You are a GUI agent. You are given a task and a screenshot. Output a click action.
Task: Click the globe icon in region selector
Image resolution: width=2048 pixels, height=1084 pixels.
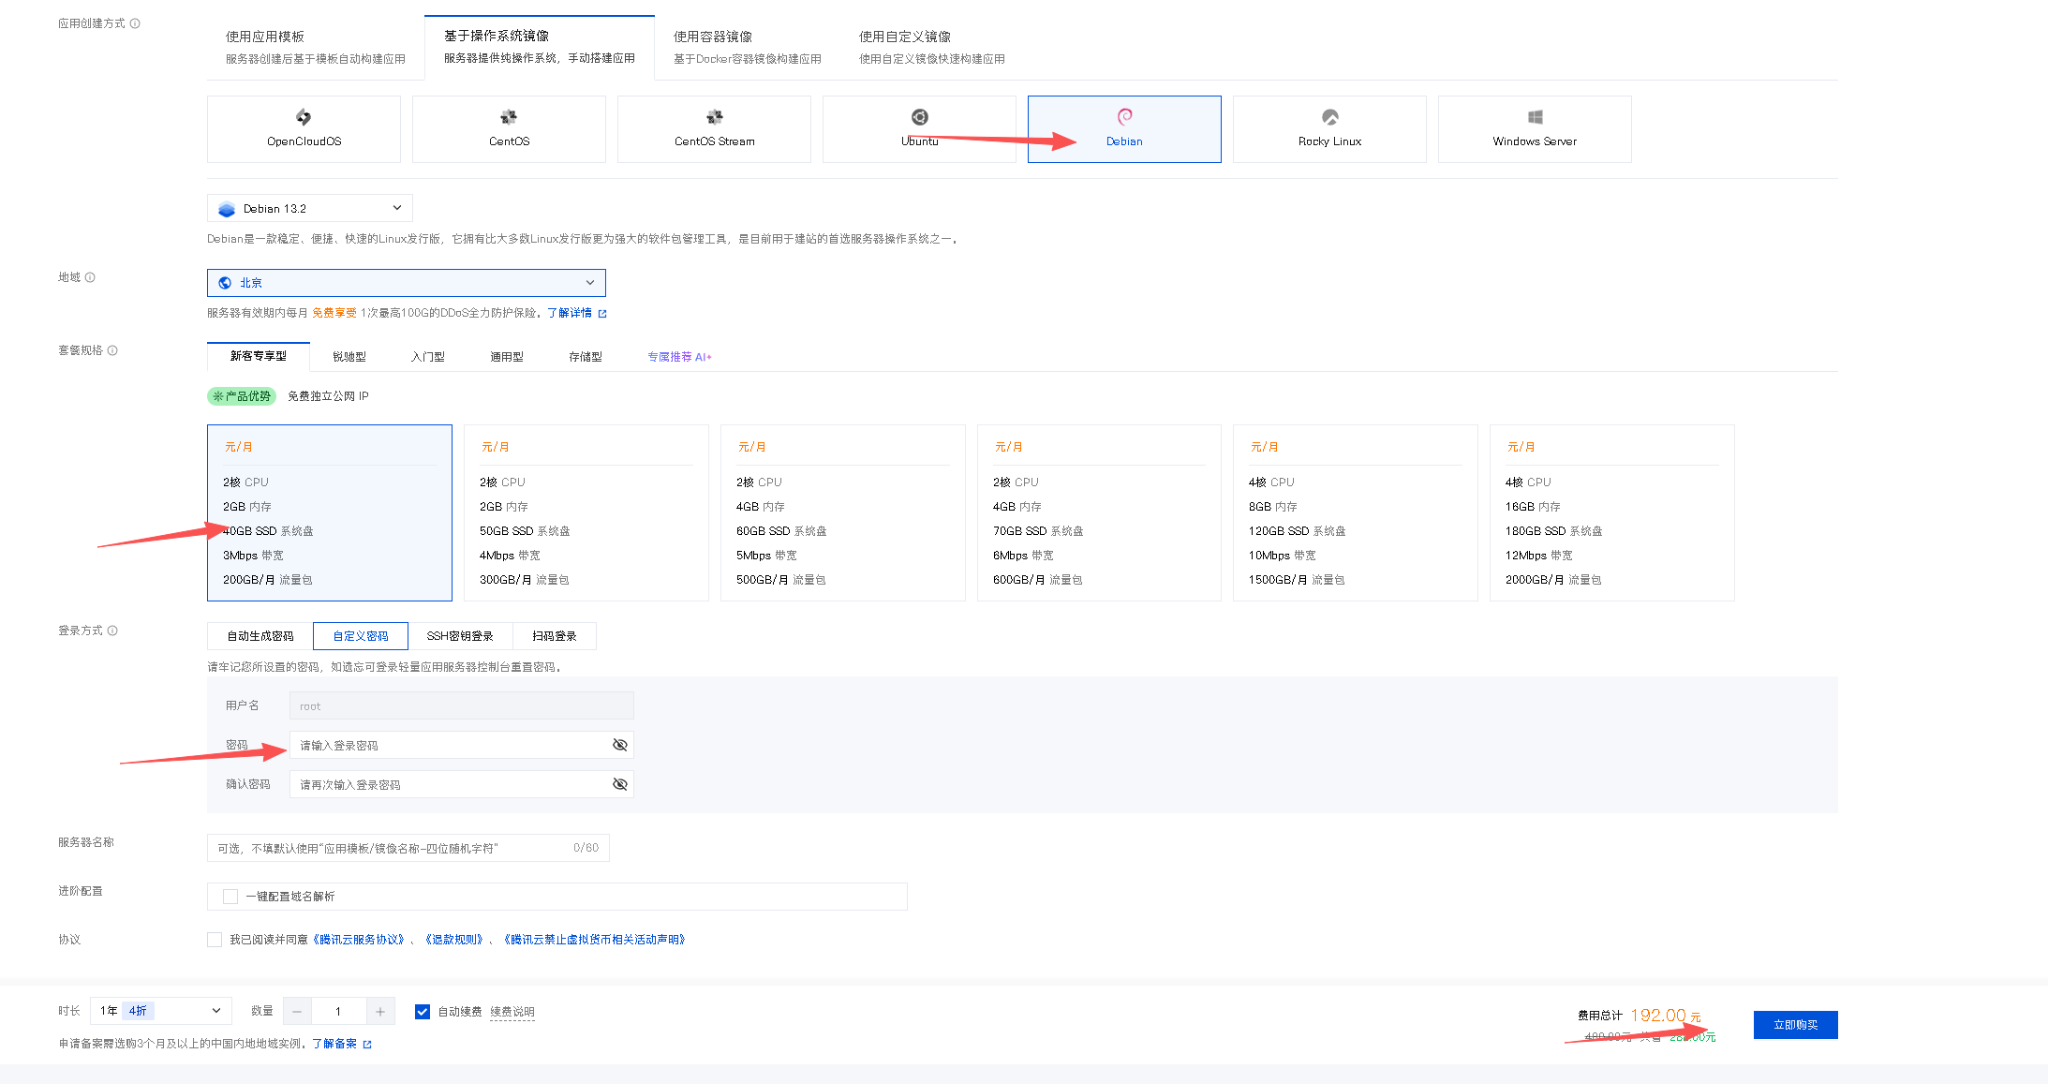tap(225, 283)
